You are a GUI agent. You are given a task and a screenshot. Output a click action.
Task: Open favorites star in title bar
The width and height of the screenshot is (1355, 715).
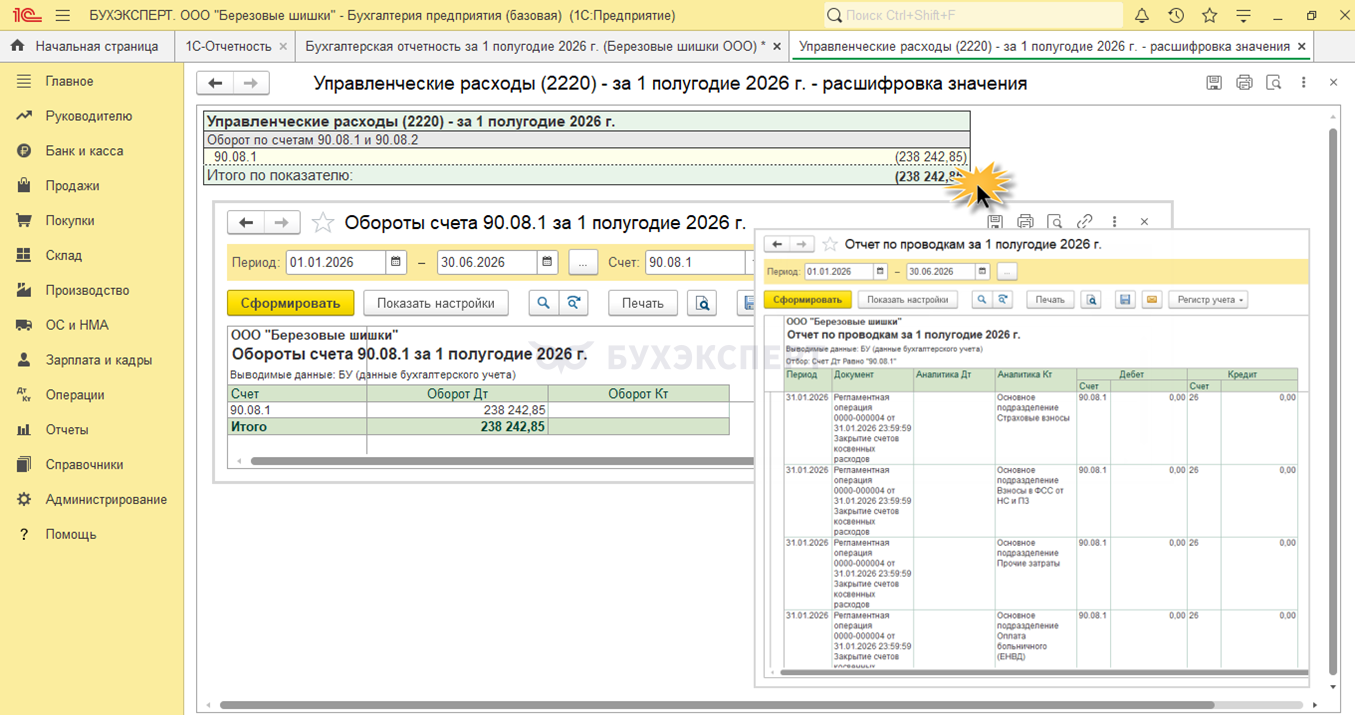(1209, 15)
